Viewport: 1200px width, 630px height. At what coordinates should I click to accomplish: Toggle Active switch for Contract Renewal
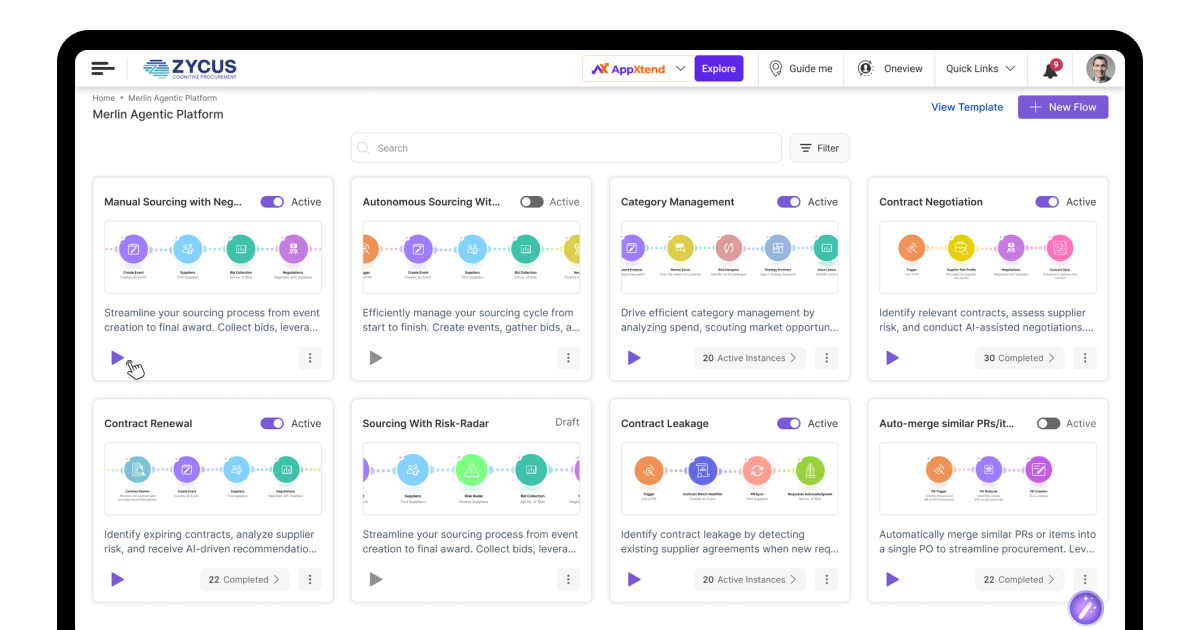(272, 423)
